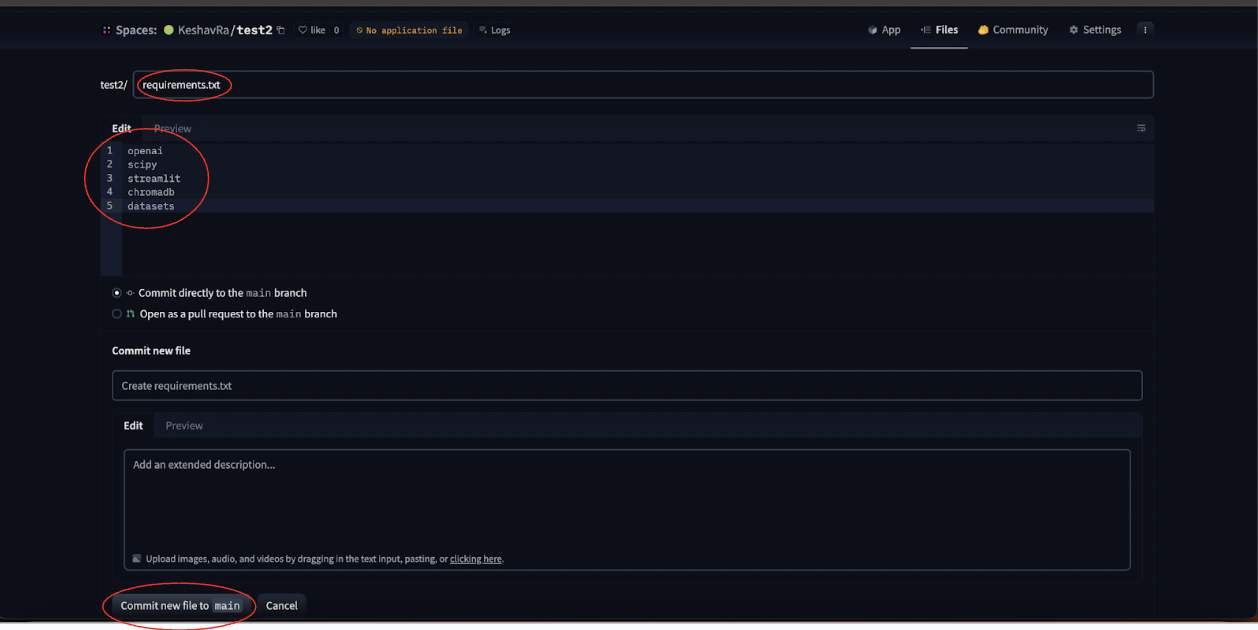This screenshot has height=630, width=1258.
Task: Click the image upload icon in description box
Action: pyautogui.click(x=137, y=559)
